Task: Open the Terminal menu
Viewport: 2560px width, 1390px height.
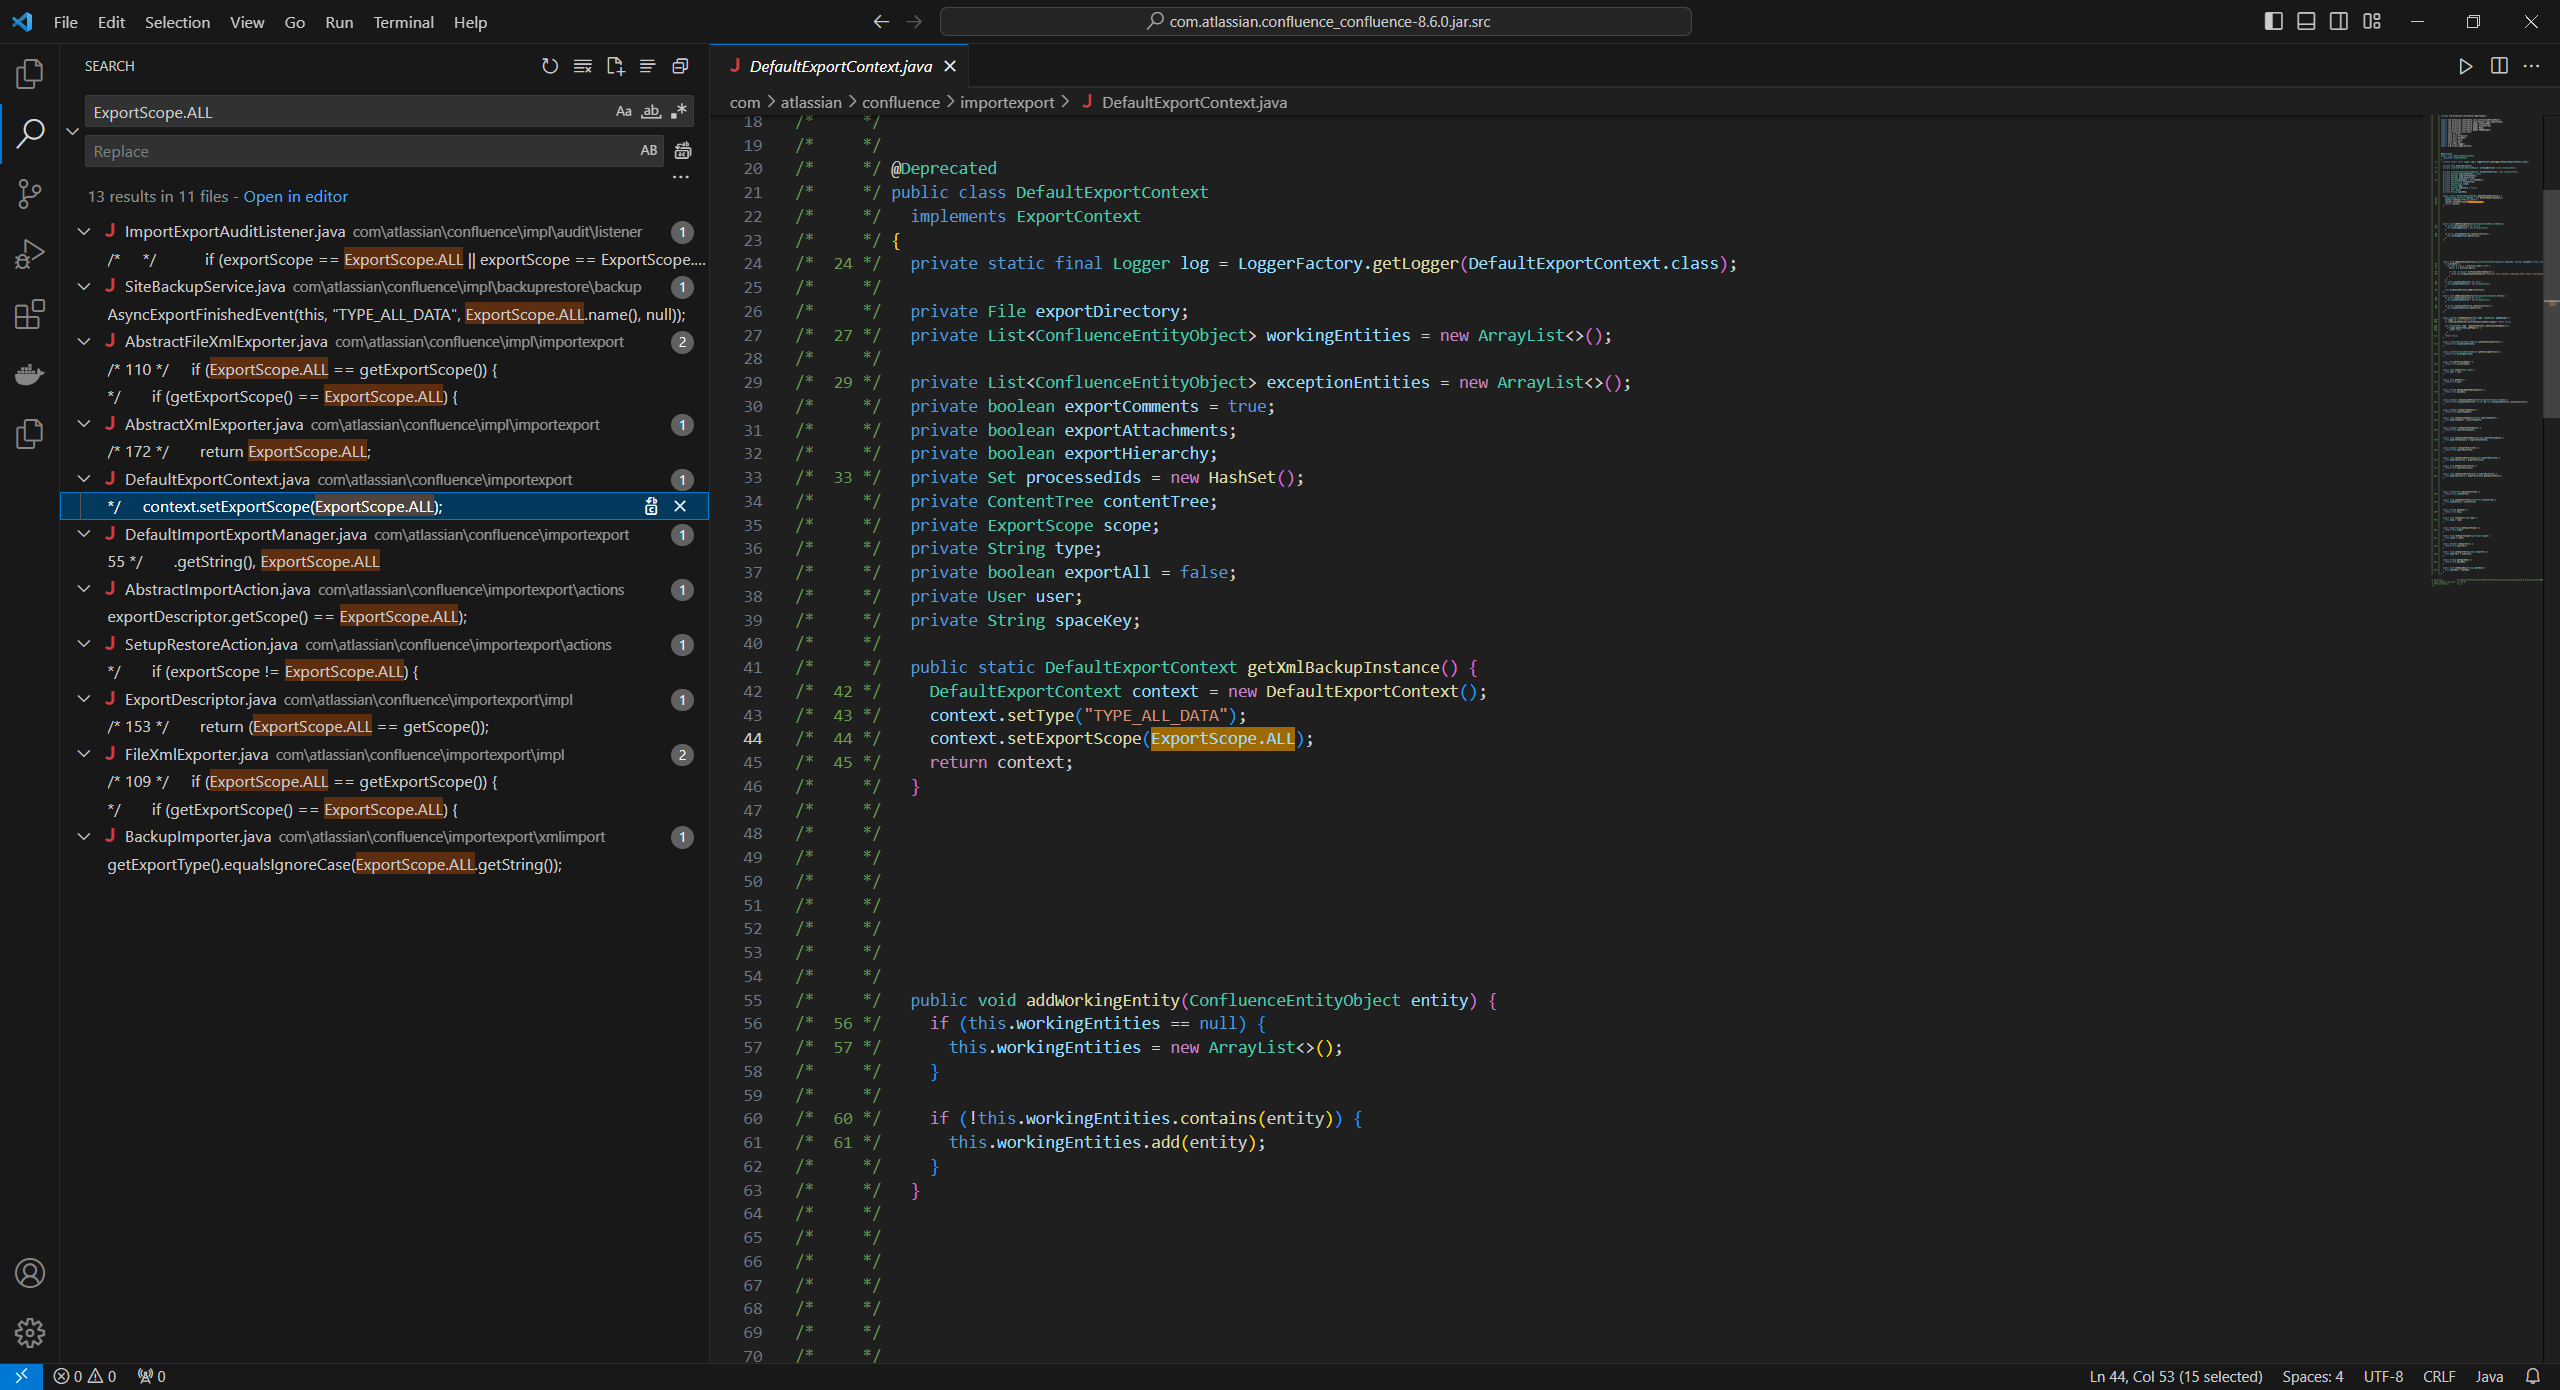Action: (403, 22)
